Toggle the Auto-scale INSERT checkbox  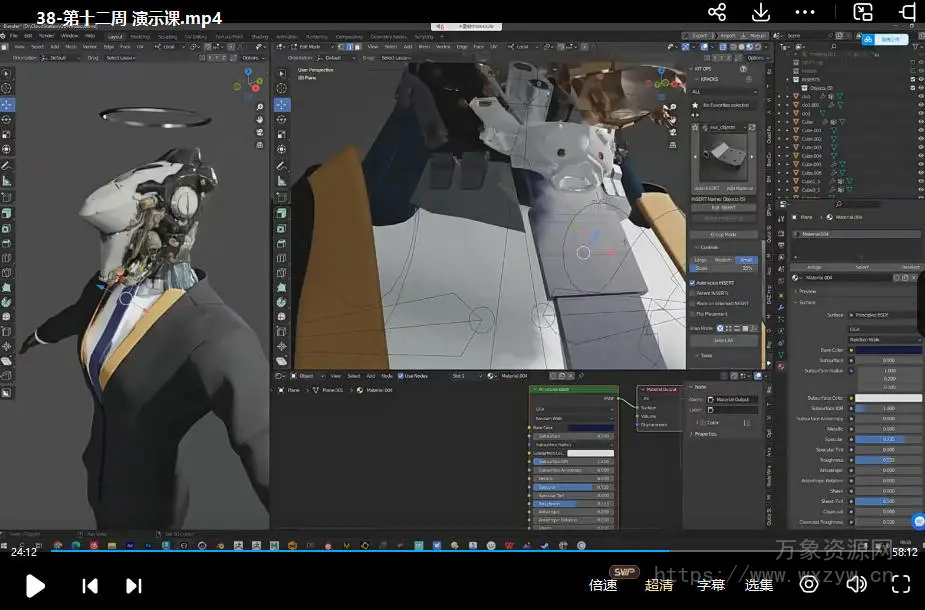pyautogui.click(x=694, y=283)
